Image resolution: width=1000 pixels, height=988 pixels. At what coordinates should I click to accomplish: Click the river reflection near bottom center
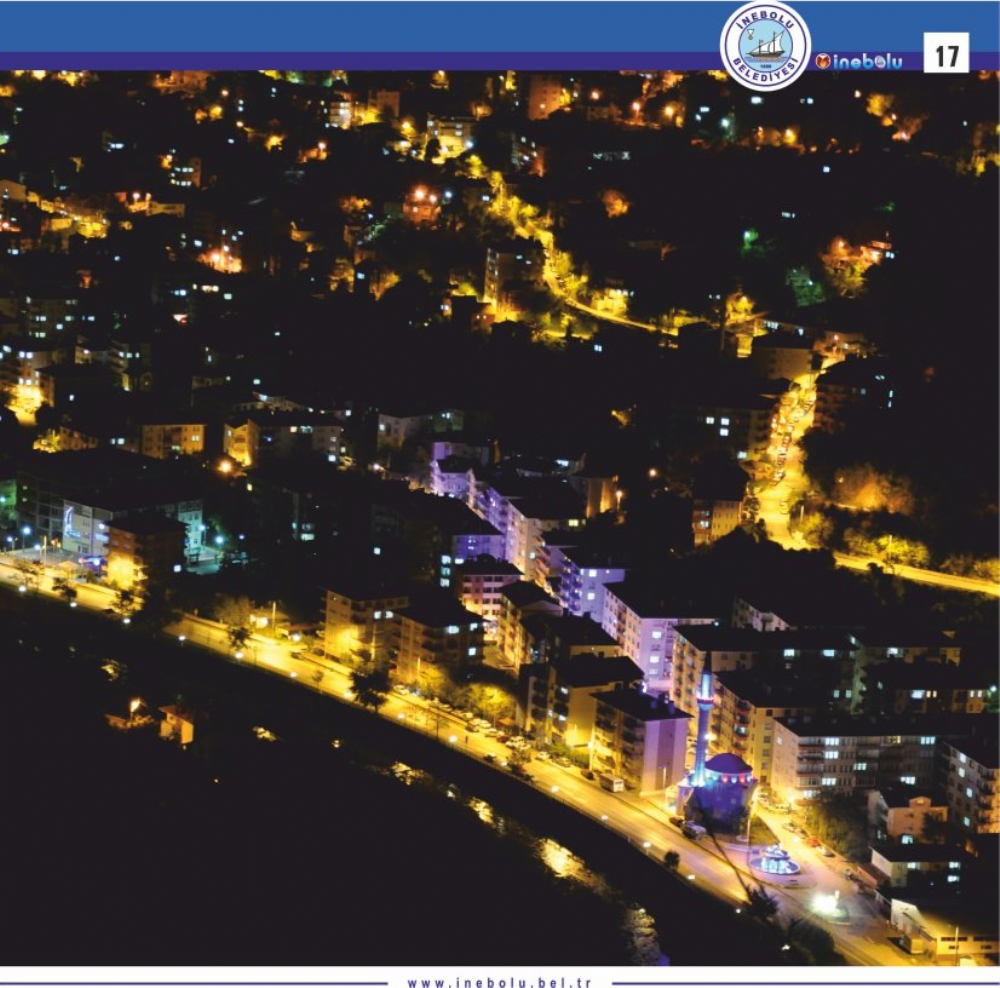click(x=560, y=855)
